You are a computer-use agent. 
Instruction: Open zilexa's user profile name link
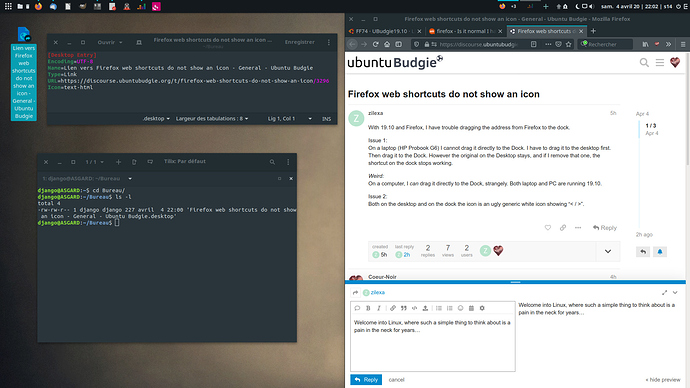pyautogui.click(x=375, y=113)
